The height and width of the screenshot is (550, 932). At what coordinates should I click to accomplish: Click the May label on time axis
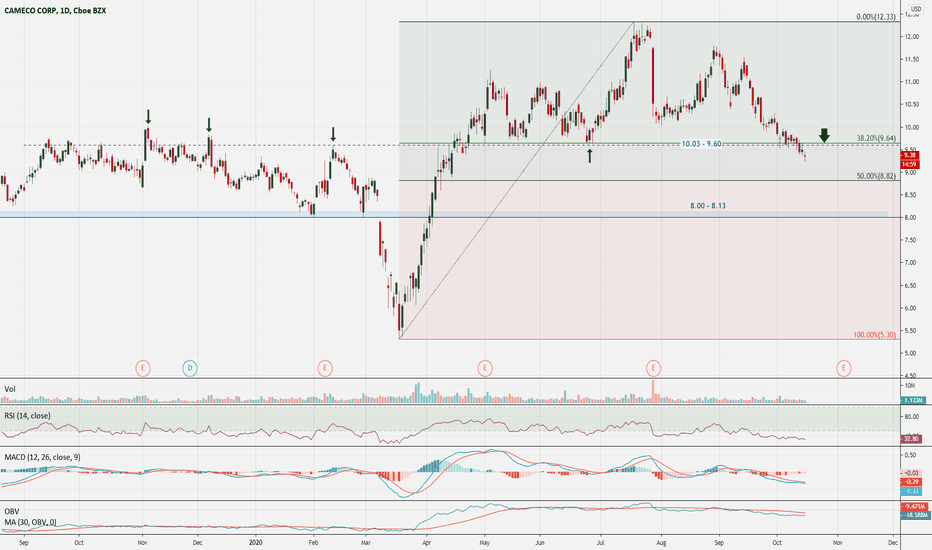(484, 542)
